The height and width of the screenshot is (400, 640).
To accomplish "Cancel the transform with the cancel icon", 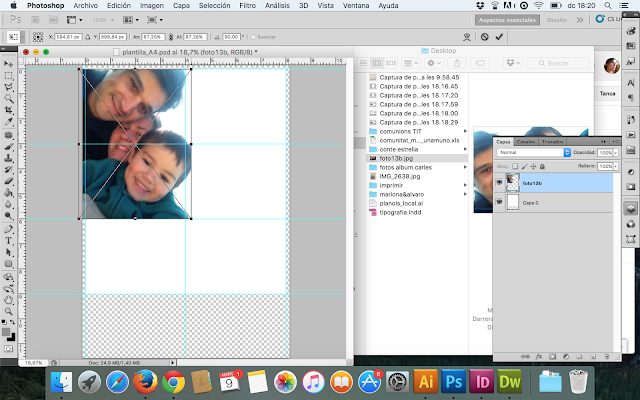I will coord(484,37).
